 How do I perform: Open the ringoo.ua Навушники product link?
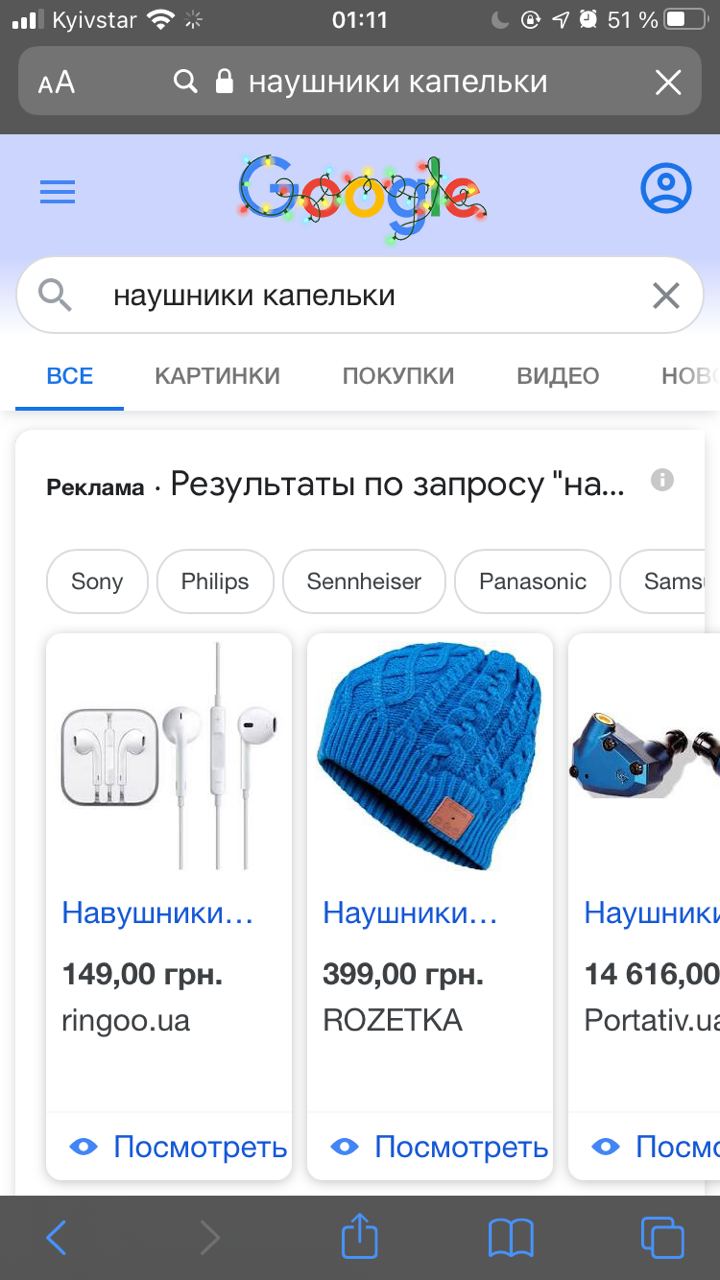(158, 913)
